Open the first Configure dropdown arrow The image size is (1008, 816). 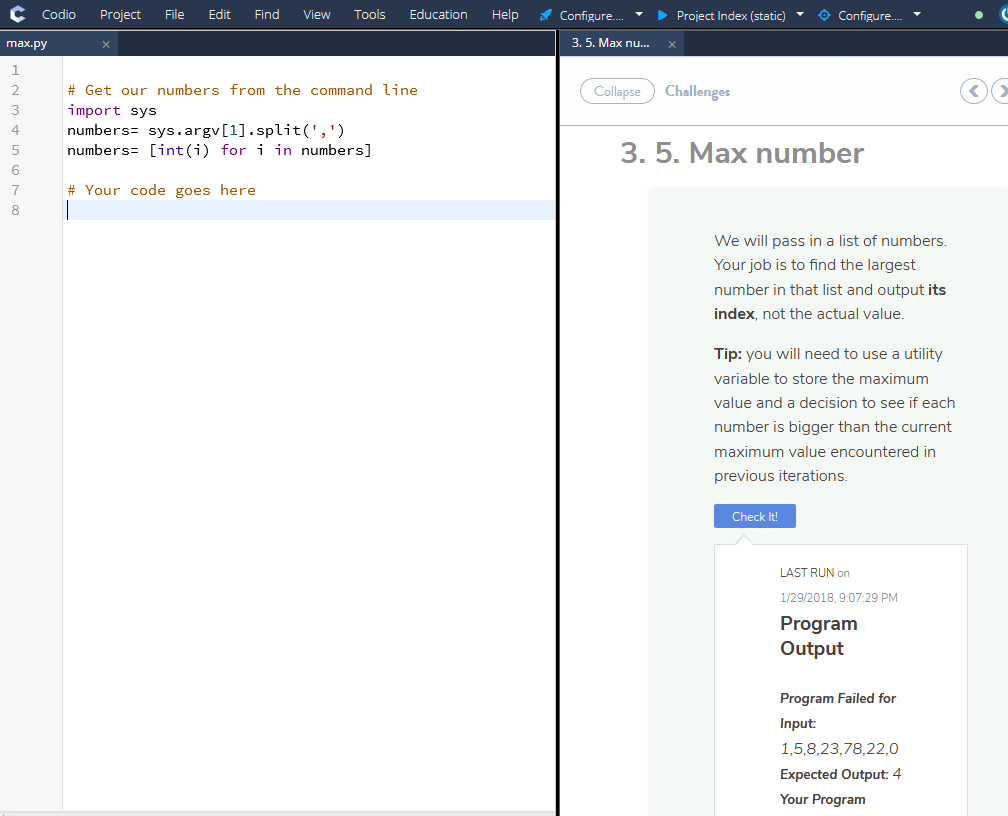638,15
